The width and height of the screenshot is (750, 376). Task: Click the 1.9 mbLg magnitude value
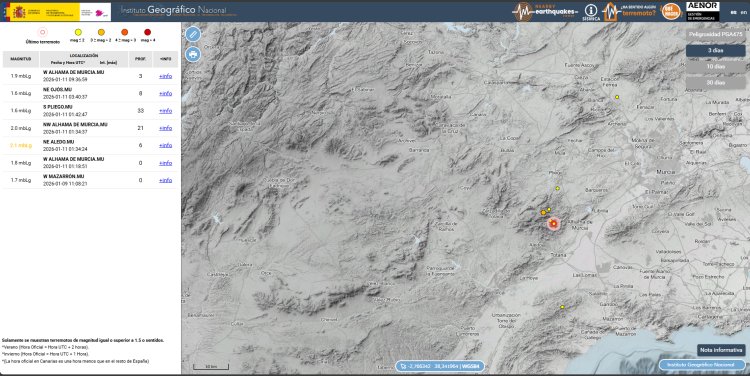coord(21,76)
